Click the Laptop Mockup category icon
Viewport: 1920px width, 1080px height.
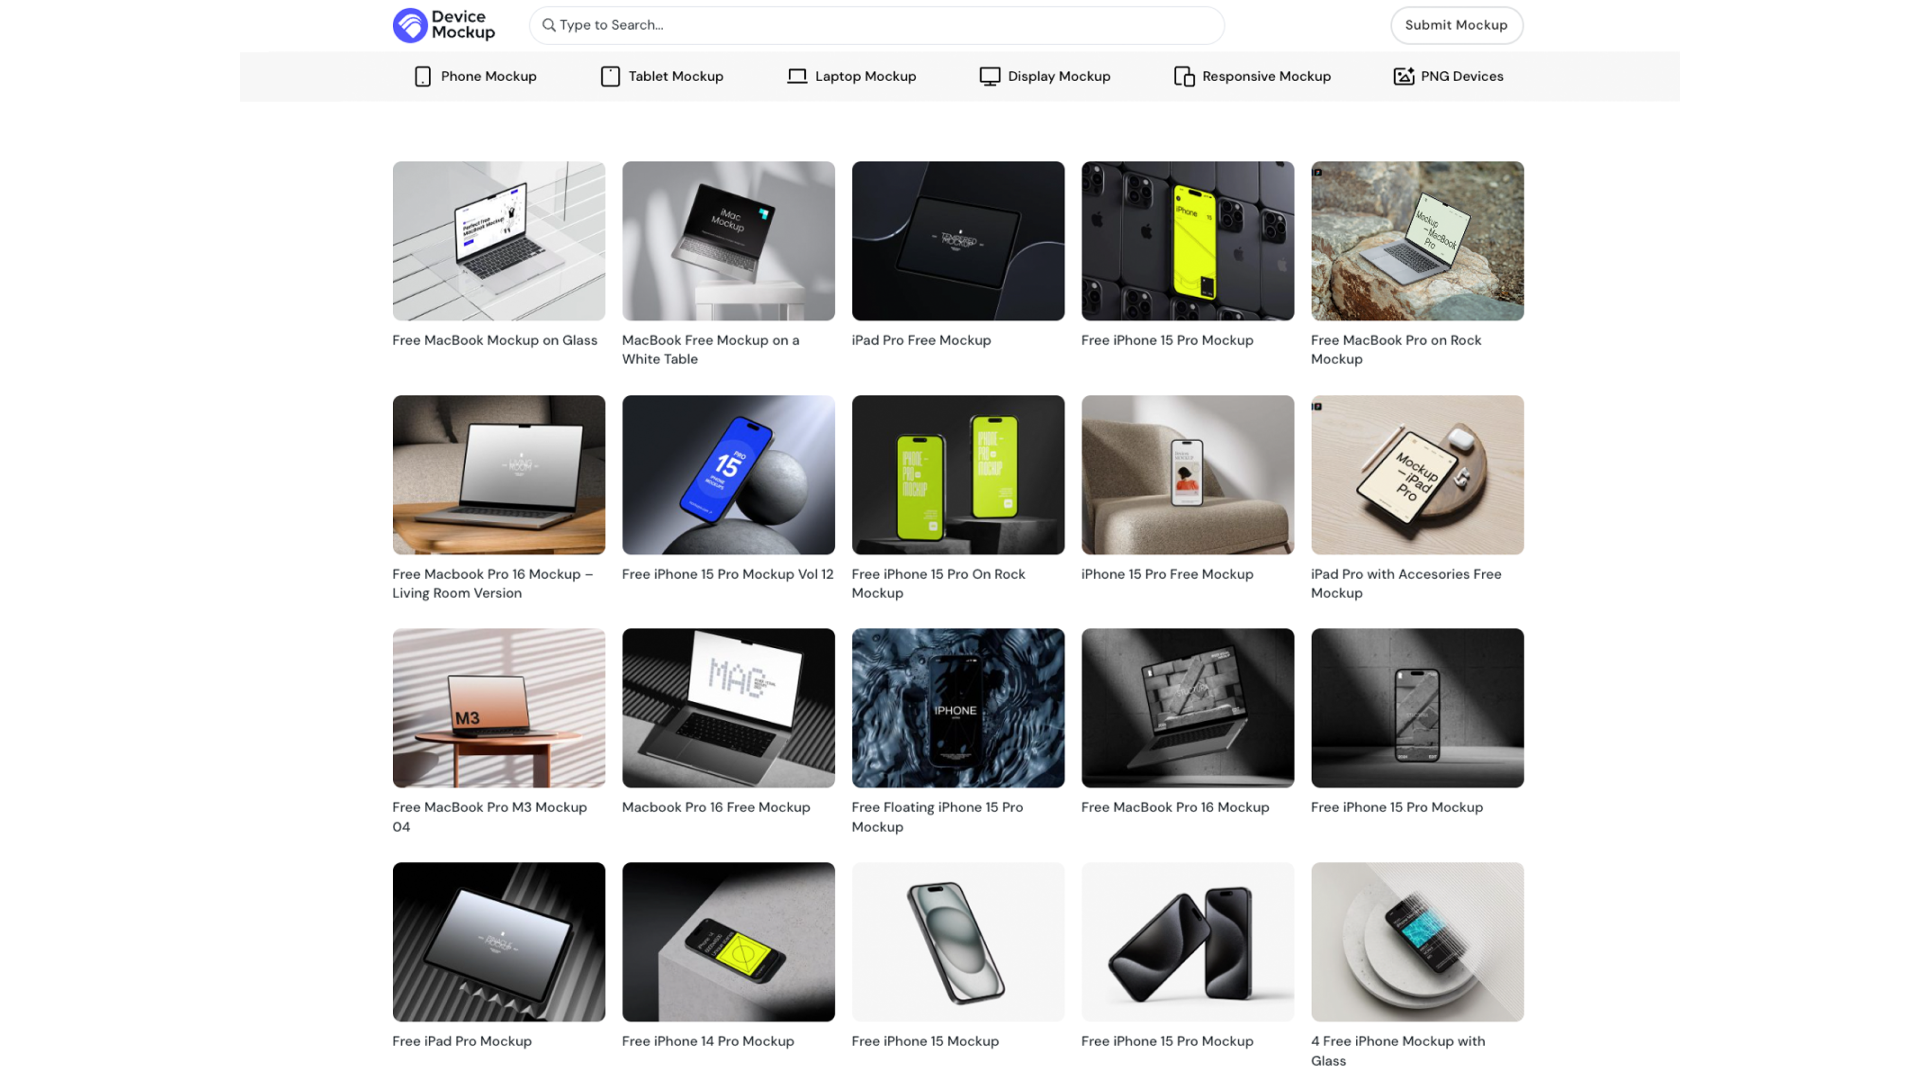[796, 75]
